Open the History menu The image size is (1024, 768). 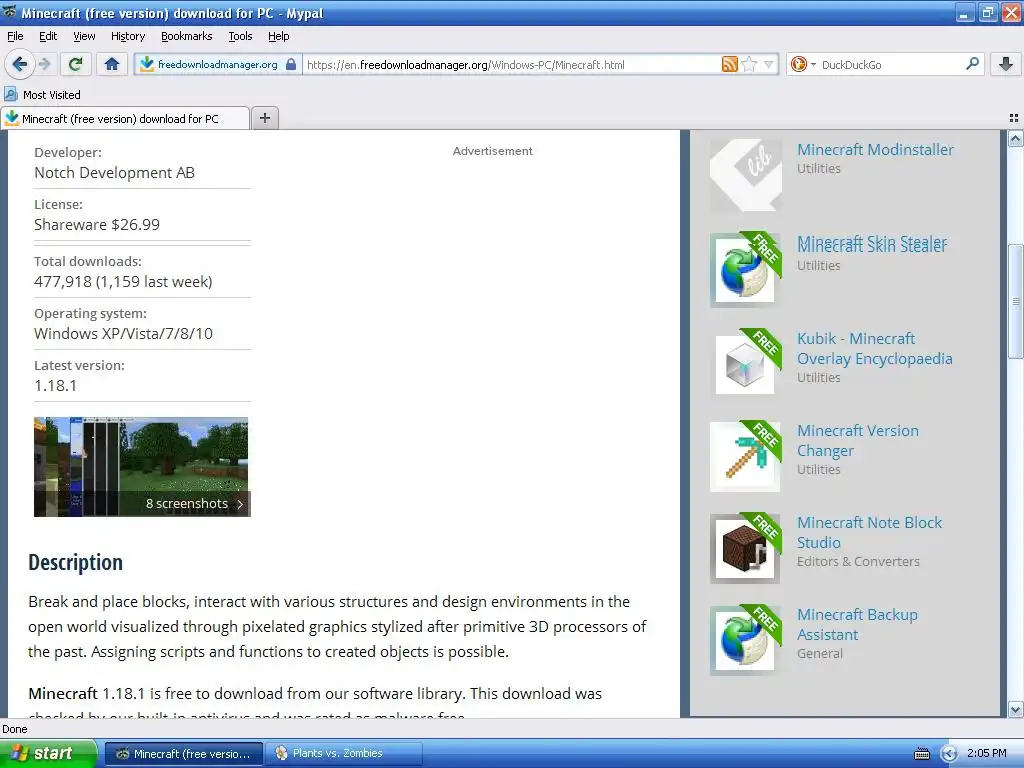tap(127, 36)
